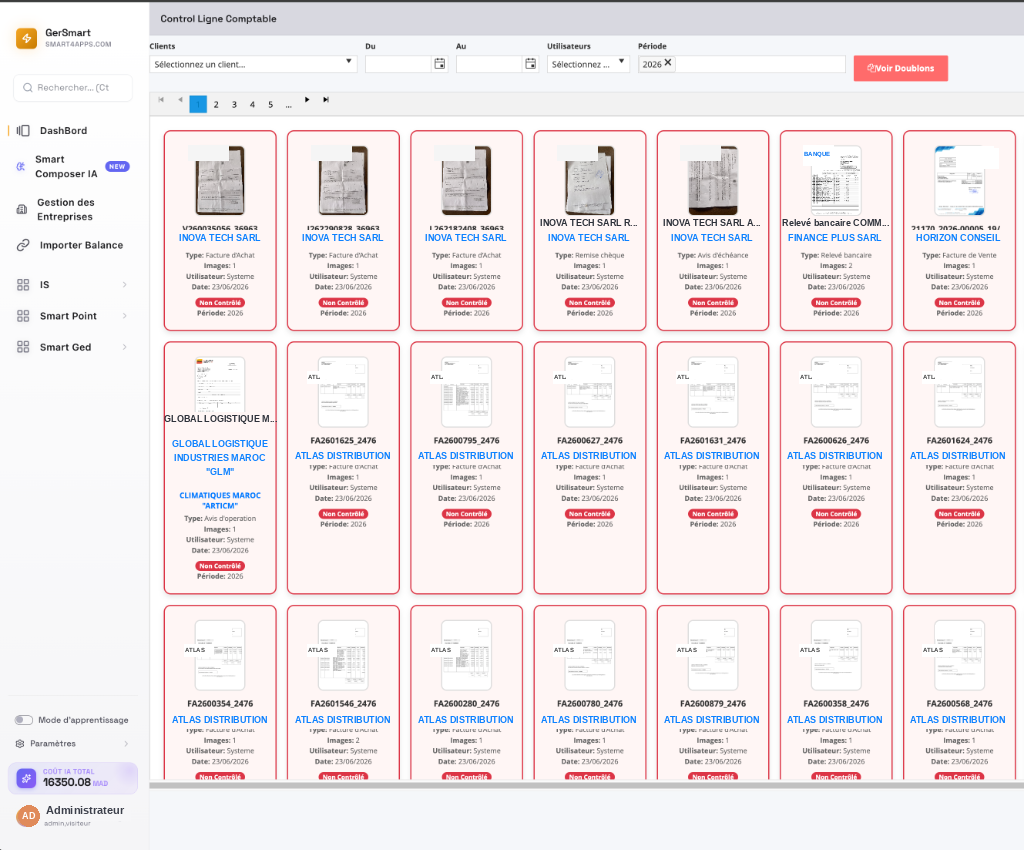This screenshot has height=850, width=1024.
Task: Click the Smart Composer IA sparkle icon
Action: click(20, 166)
